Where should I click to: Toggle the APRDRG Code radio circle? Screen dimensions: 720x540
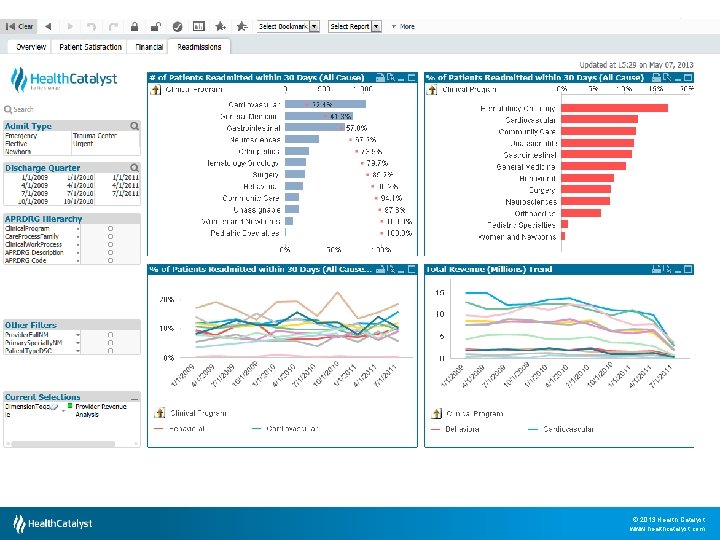(x=110, y=260)
